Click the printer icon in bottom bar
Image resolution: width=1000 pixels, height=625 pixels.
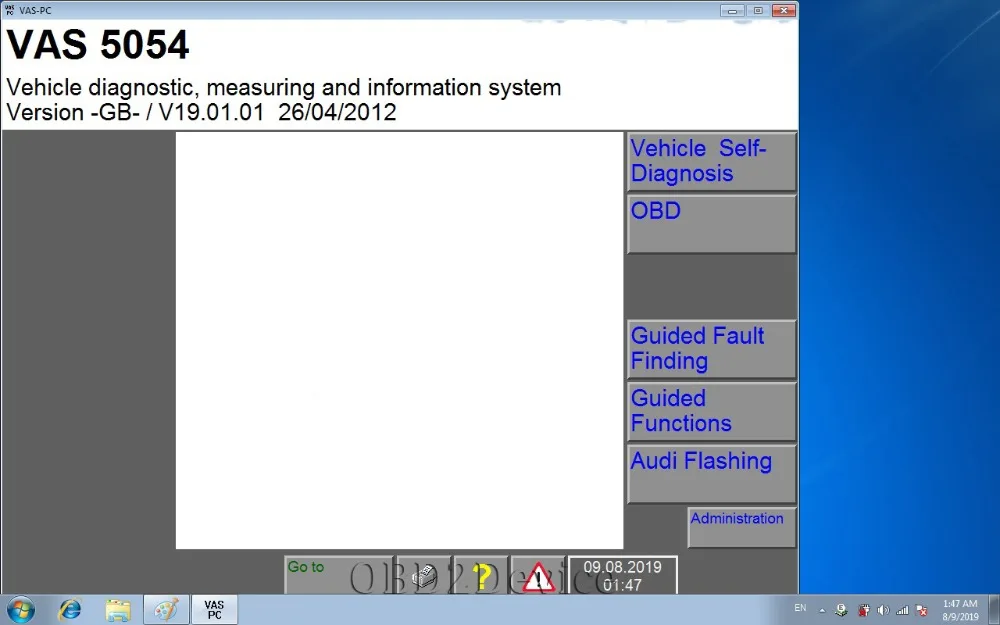point(424,576)
